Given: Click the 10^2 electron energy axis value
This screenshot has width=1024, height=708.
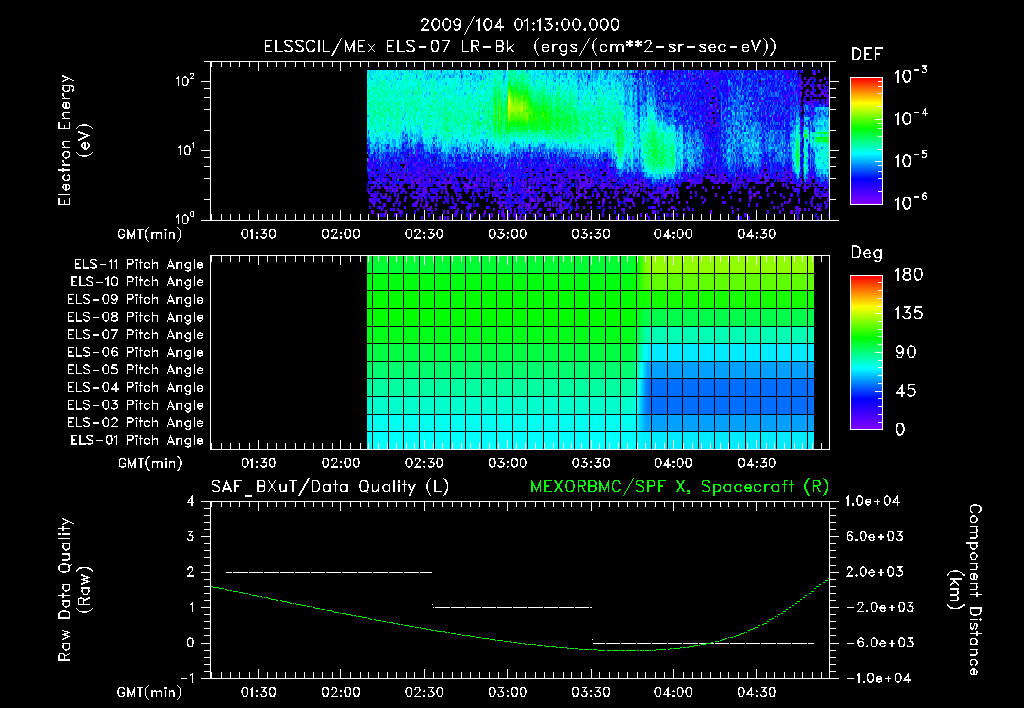Looking at the screenshot, I should point(185,81).
